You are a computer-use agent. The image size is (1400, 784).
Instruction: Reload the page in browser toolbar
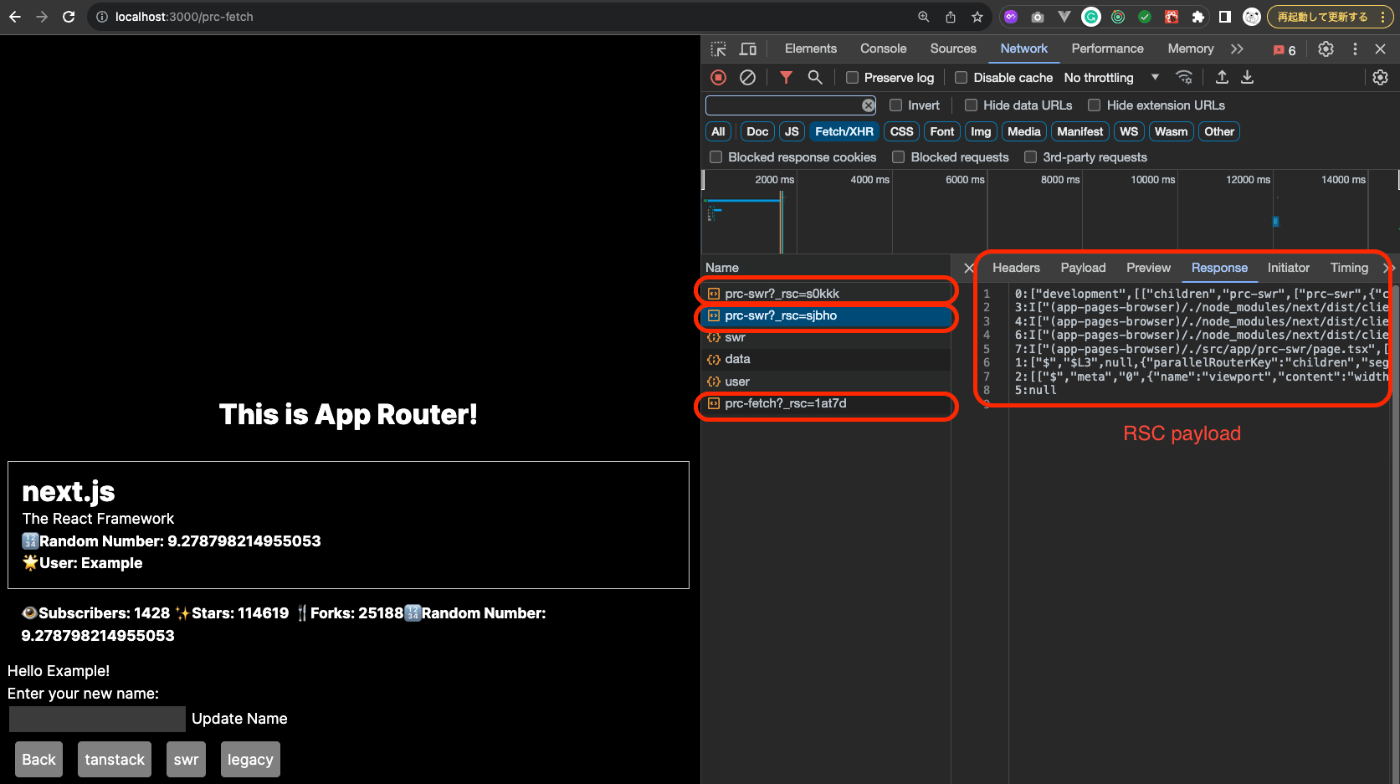coord(68,17)
